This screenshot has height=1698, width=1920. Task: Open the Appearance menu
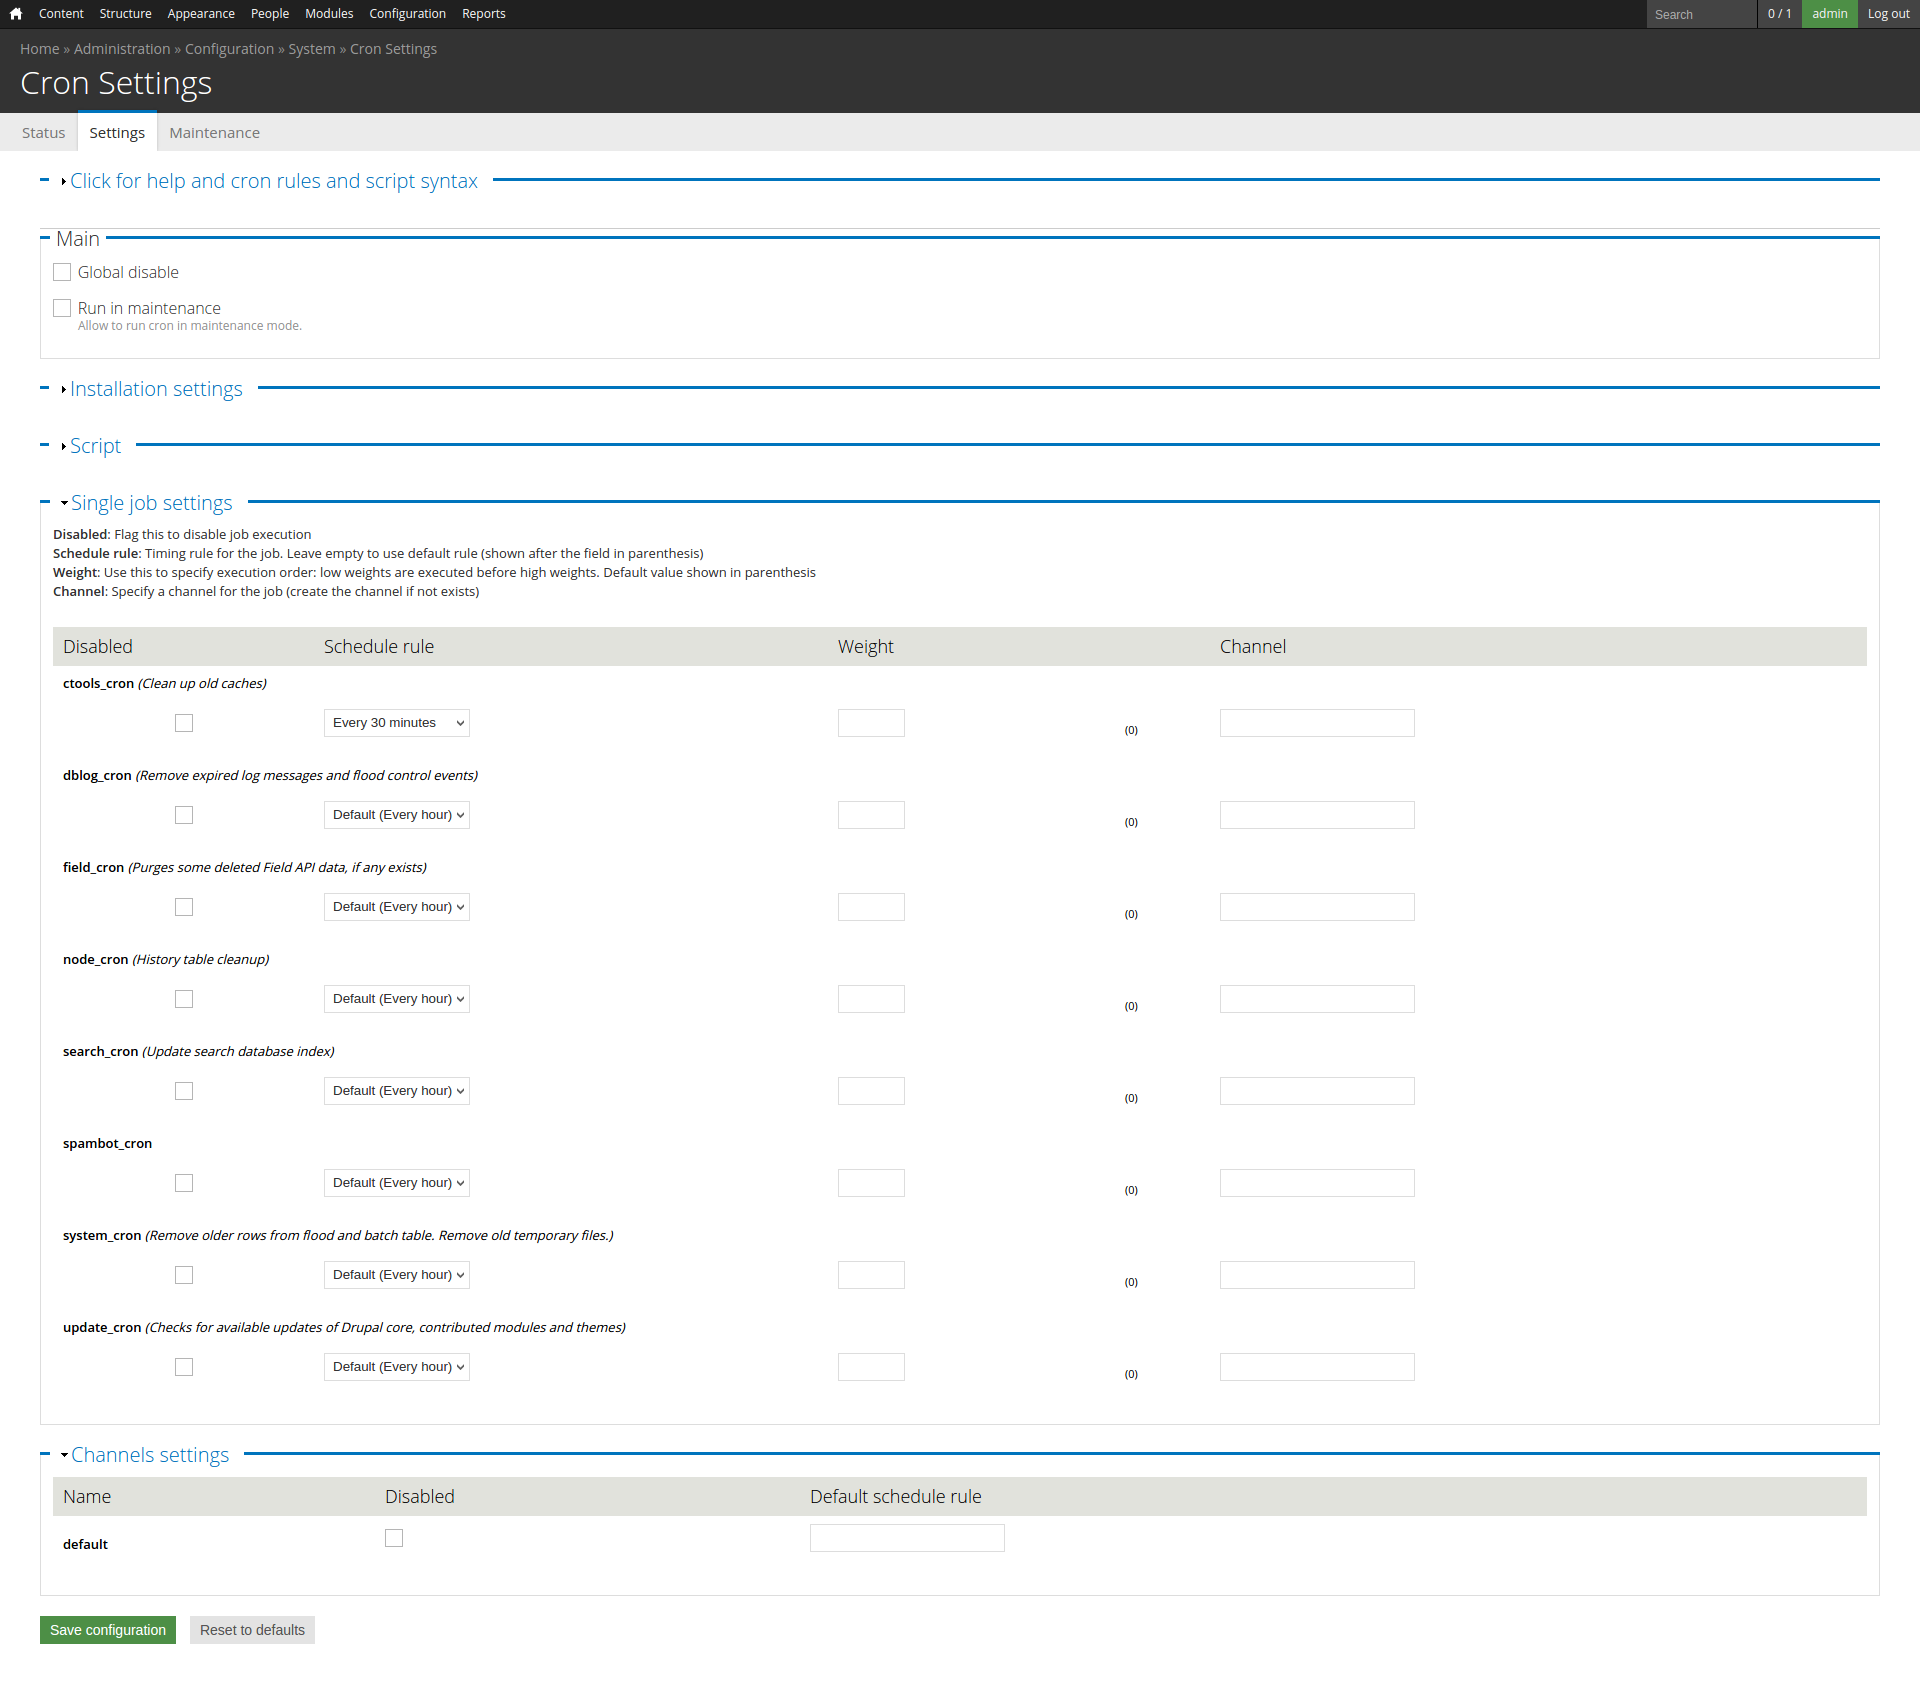(x=201, y=14)
